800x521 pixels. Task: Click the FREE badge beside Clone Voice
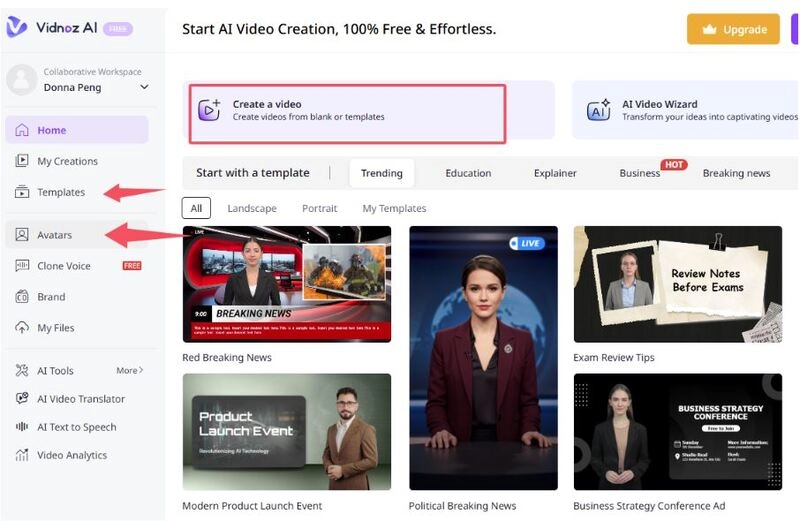click(x=132, y=266)
